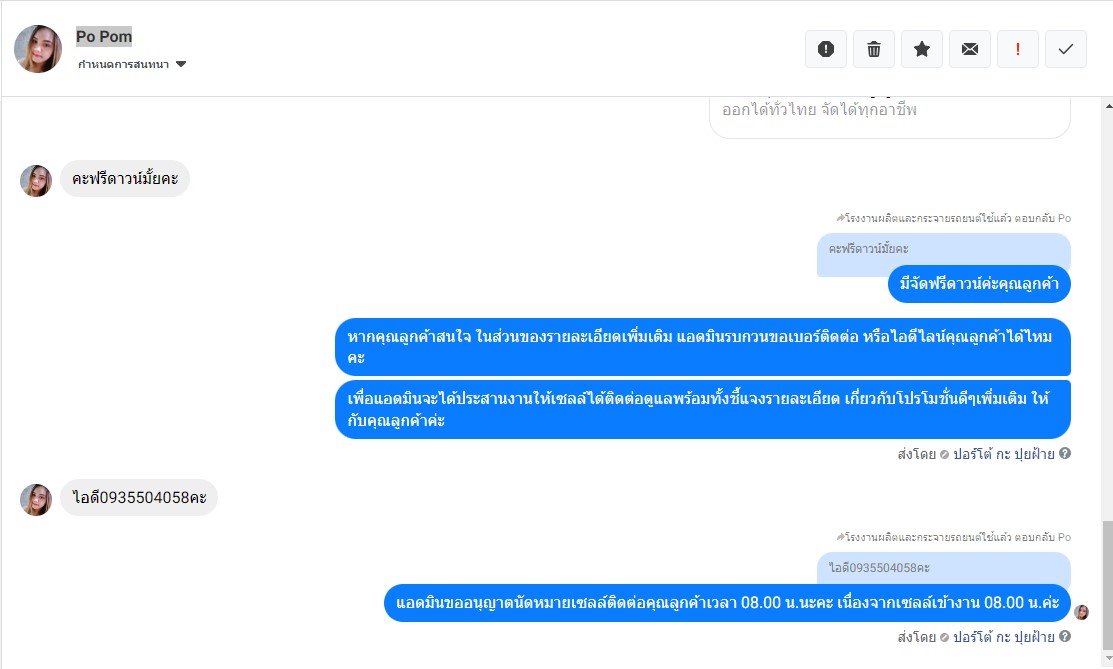Delete conversation with the trash icon

point(874,49)
